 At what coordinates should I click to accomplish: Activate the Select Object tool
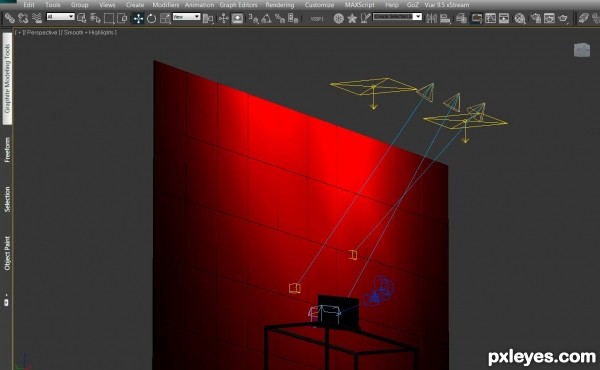coord(82,18)
